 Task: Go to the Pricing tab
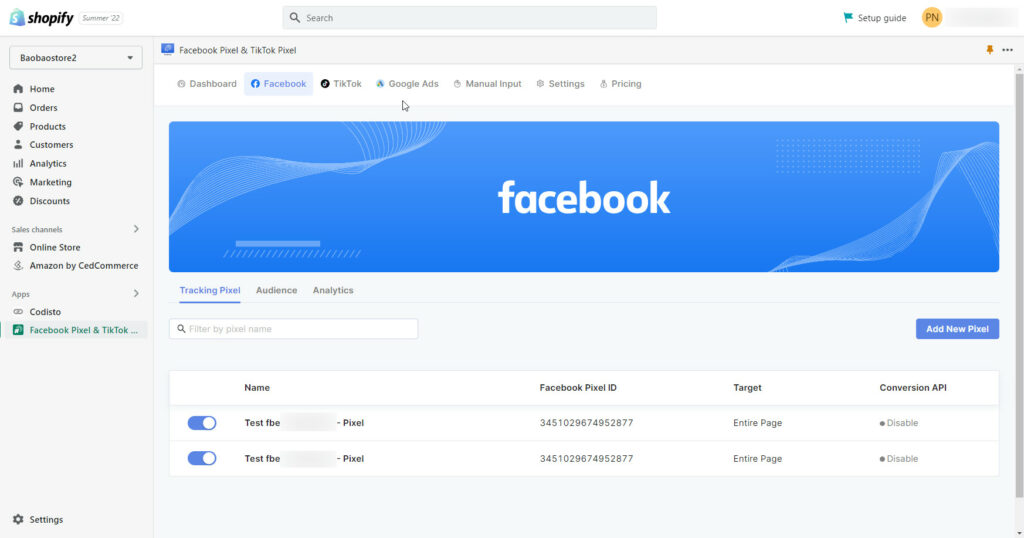pyautogui.click(x=620, y=84)
